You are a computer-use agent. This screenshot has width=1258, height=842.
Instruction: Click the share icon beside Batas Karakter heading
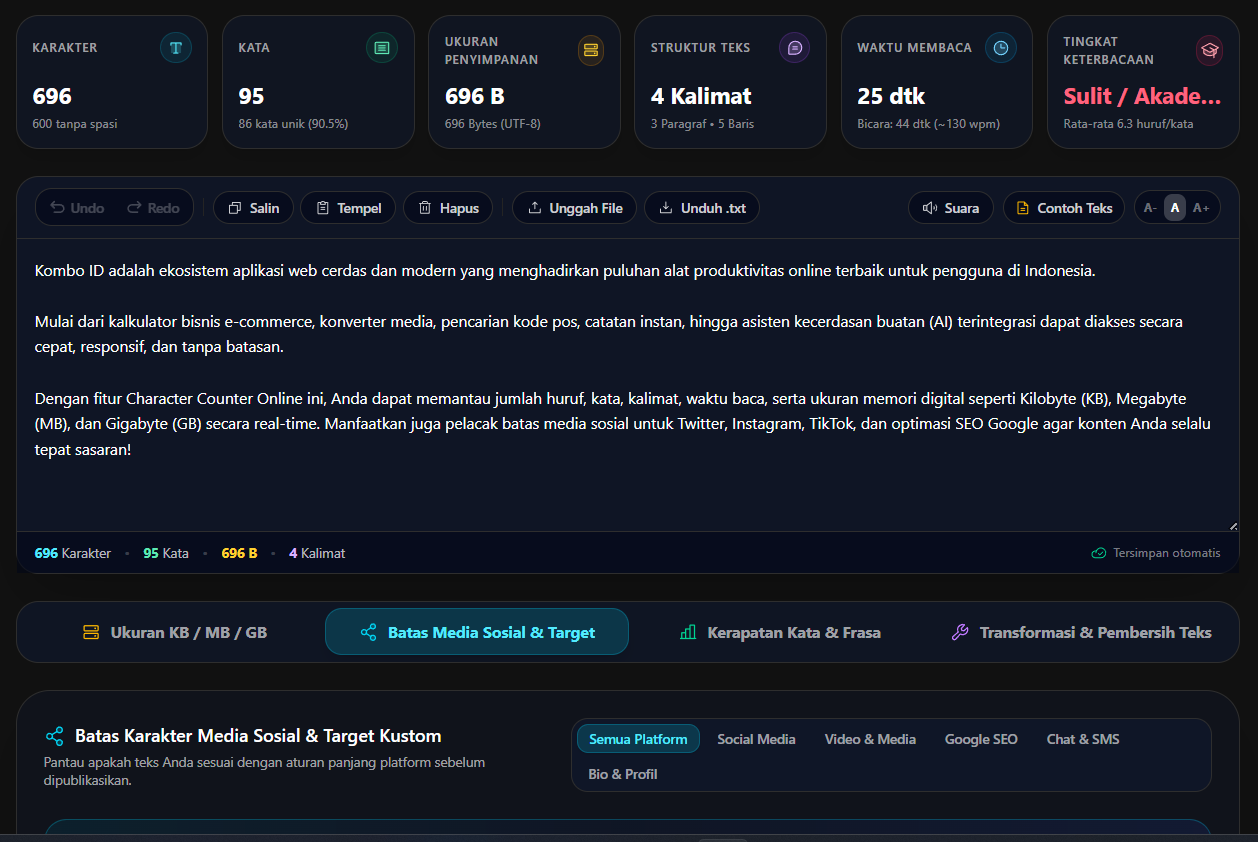[x=55, y=736]
